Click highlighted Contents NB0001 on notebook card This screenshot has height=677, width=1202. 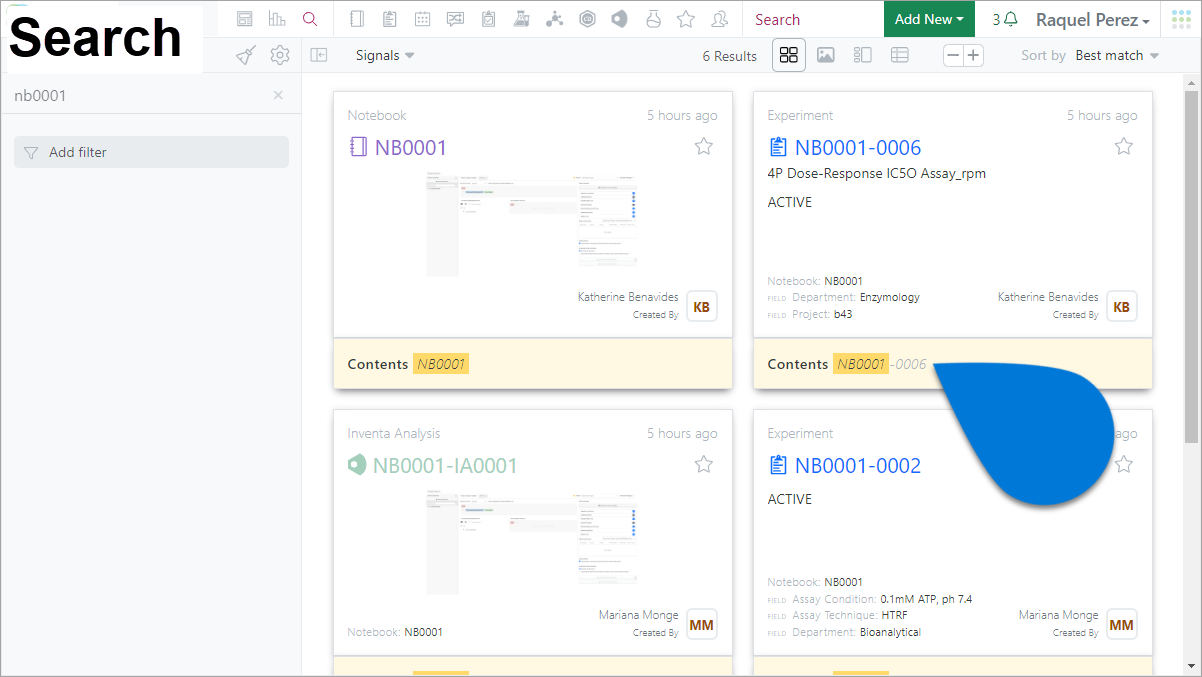click(x=441, y=364)
